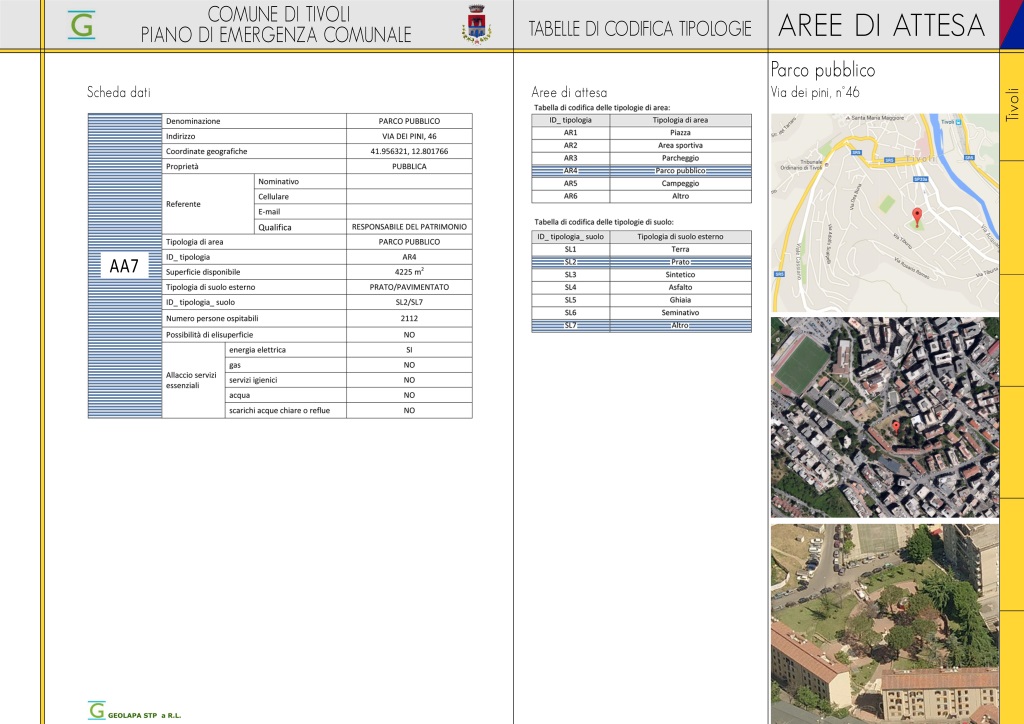
Task: Open the street map of Tivoli
Action: coord(885,213)
